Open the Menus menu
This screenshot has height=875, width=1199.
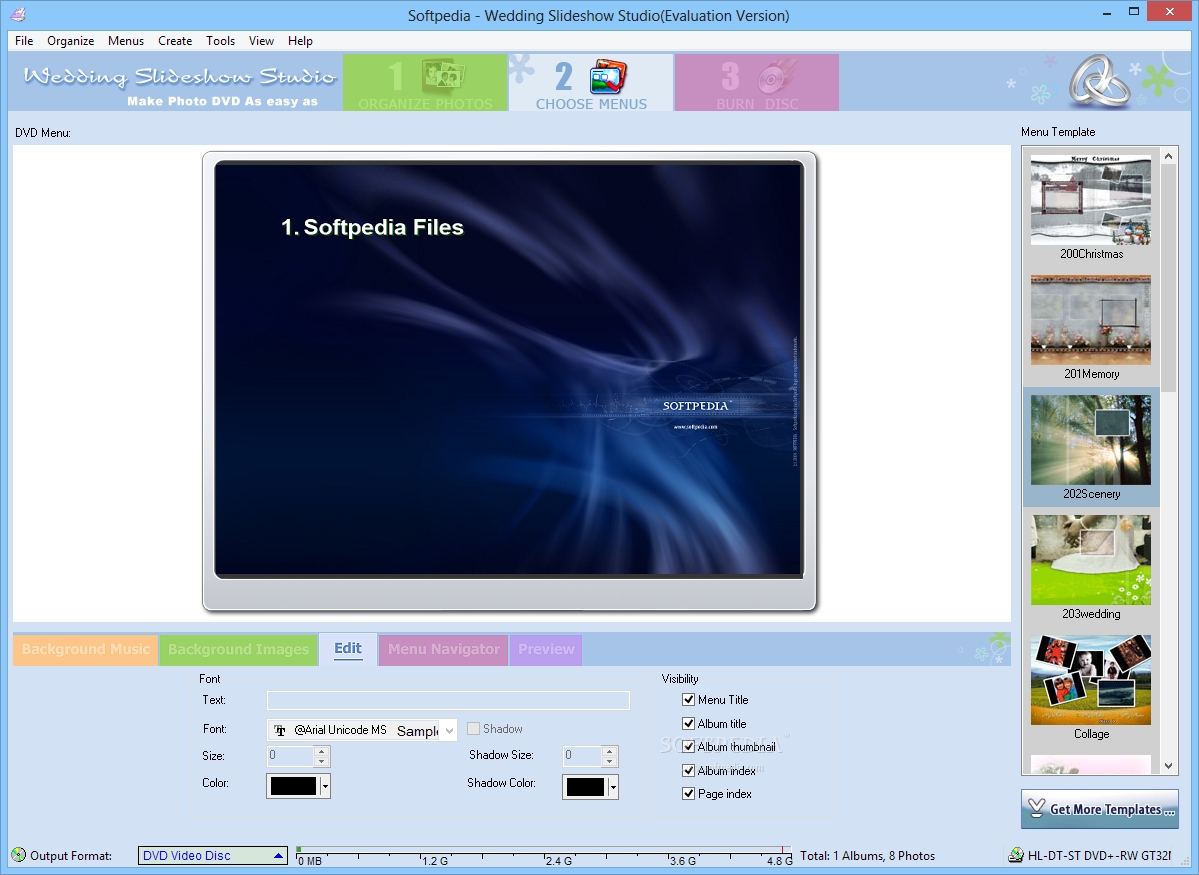pos(125,41)
